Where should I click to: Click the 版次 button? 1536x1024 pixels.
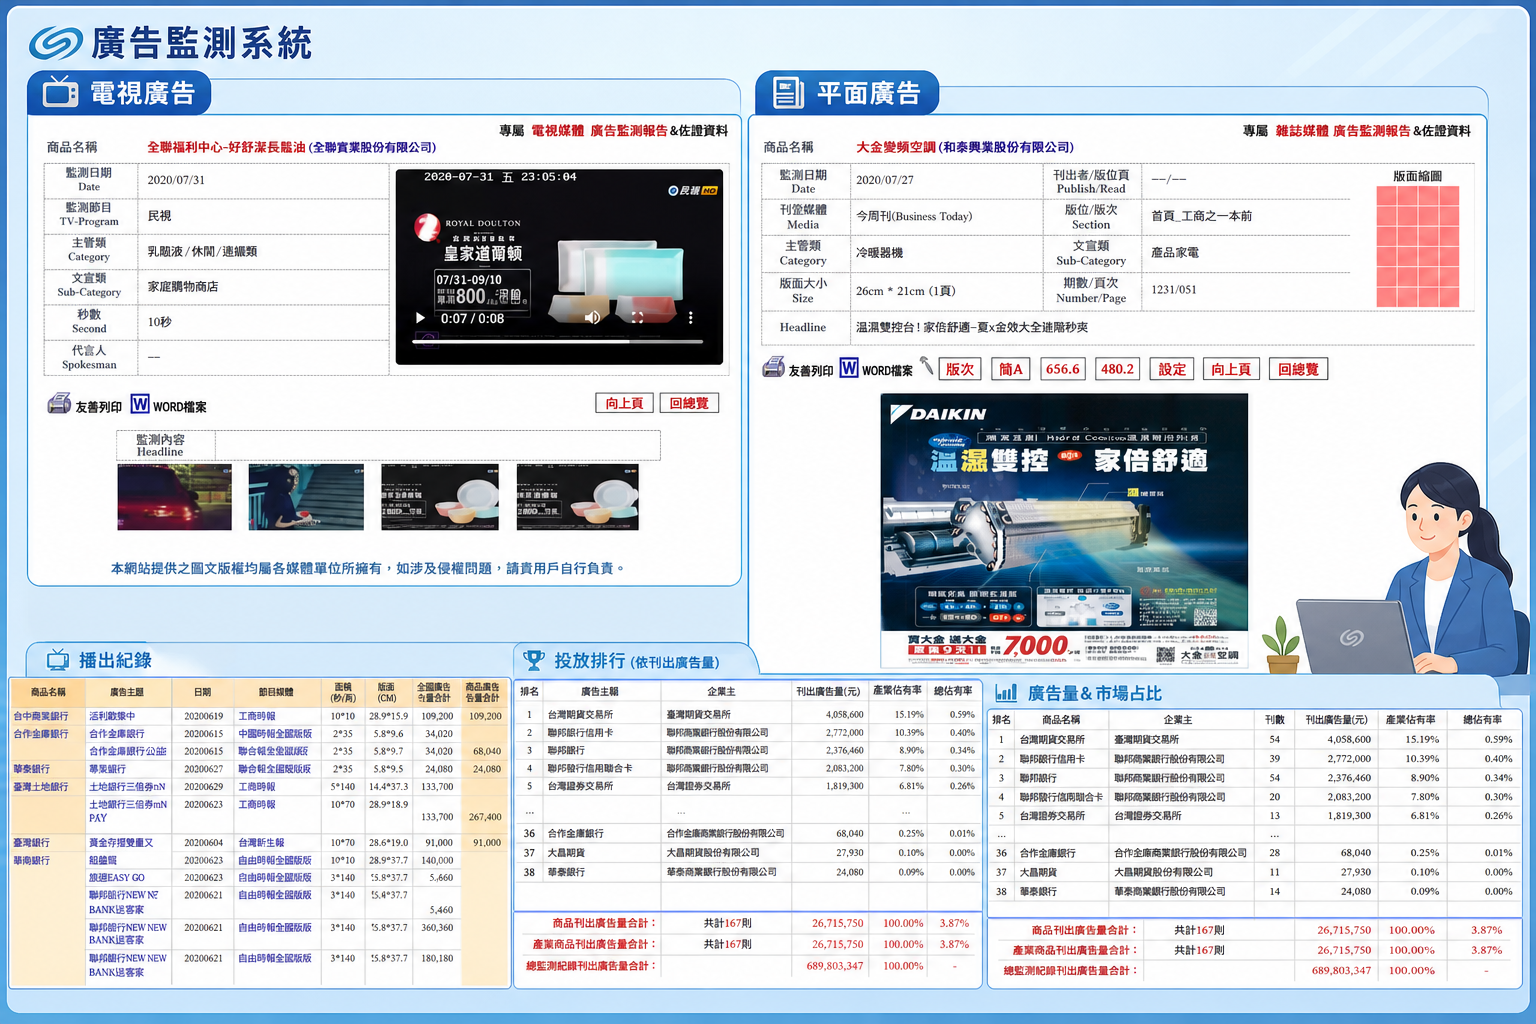(x=960, y=369)
